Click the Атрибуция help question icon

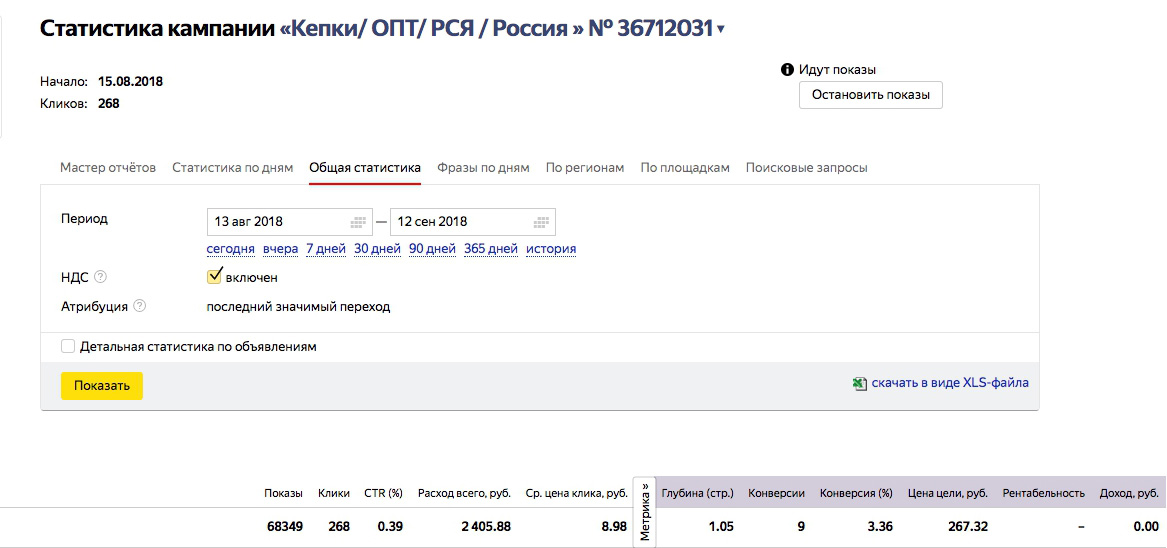click(139, 306)
